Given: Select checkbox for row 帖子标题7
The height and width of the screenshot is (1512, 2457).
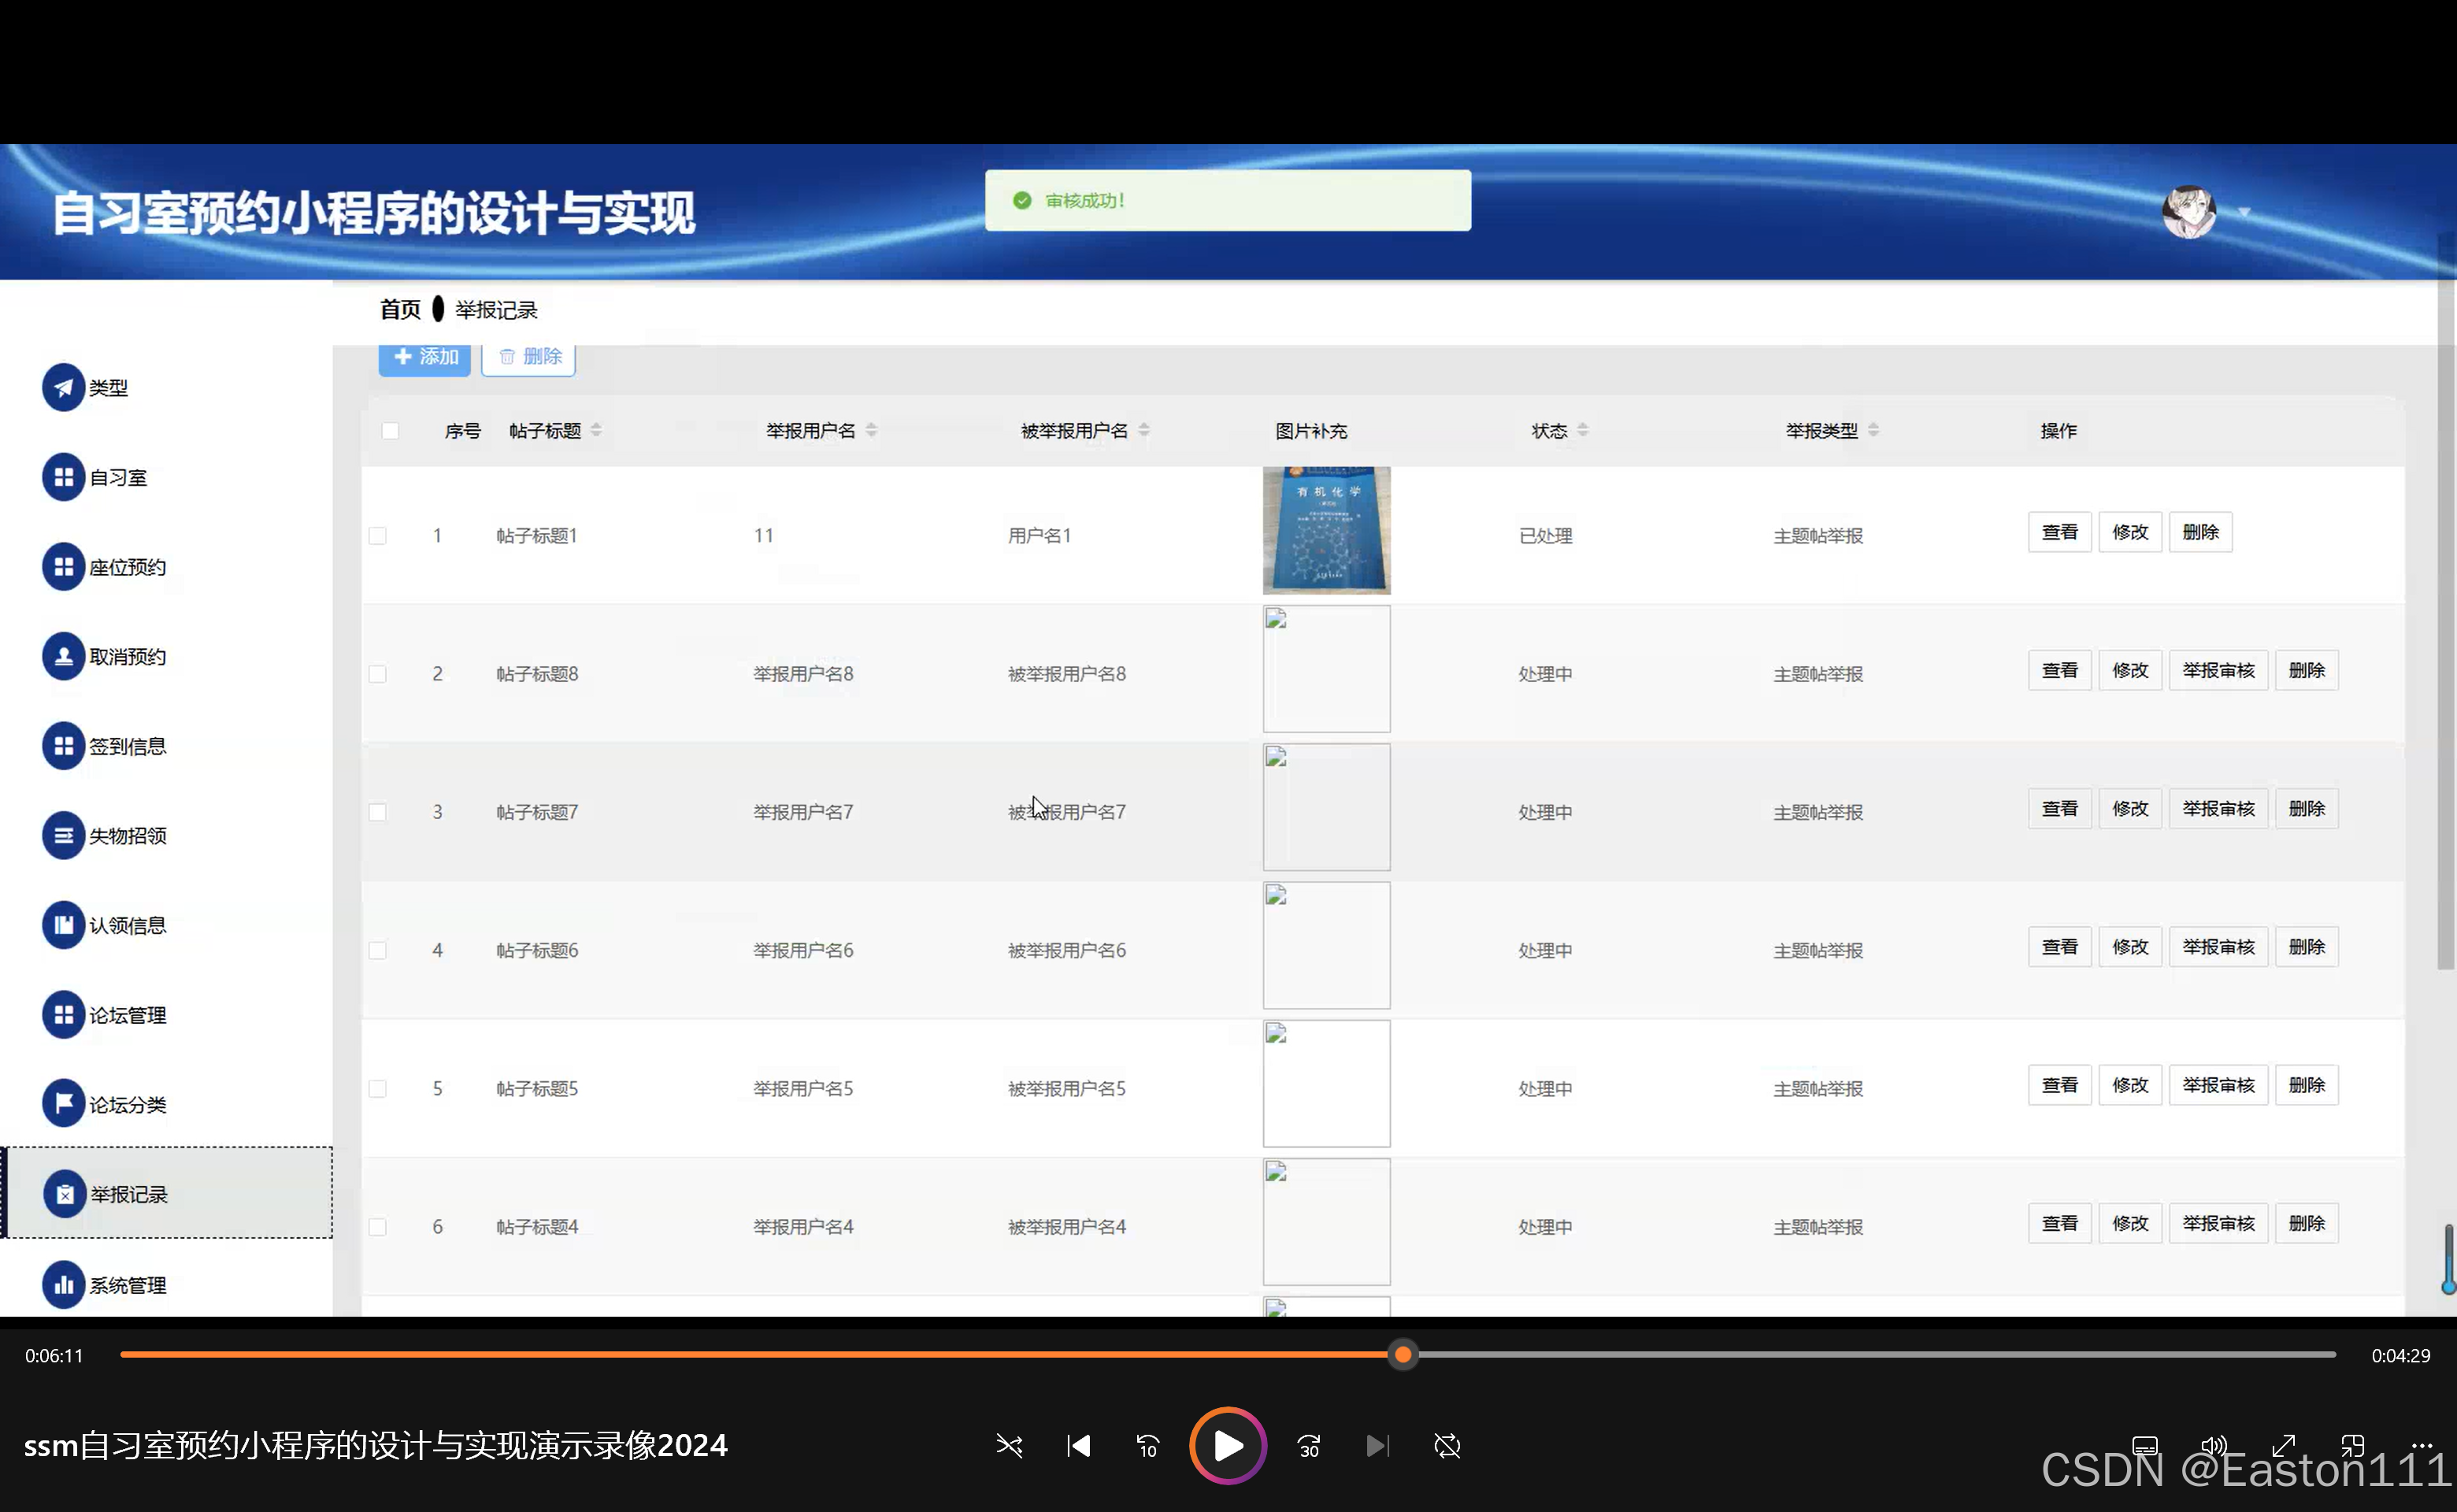Looking at the screenshot, I should coord(378,812).
